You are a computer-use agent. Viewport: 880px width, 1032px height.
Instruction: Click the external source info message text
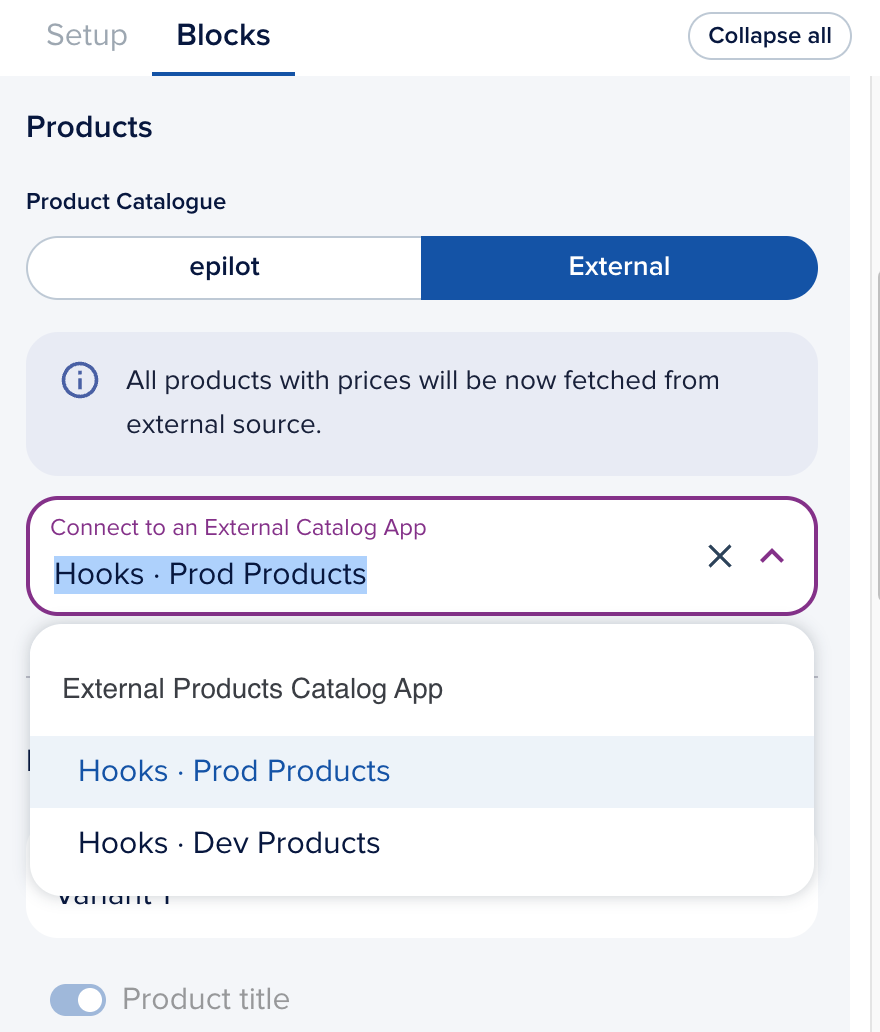(422, 402)
